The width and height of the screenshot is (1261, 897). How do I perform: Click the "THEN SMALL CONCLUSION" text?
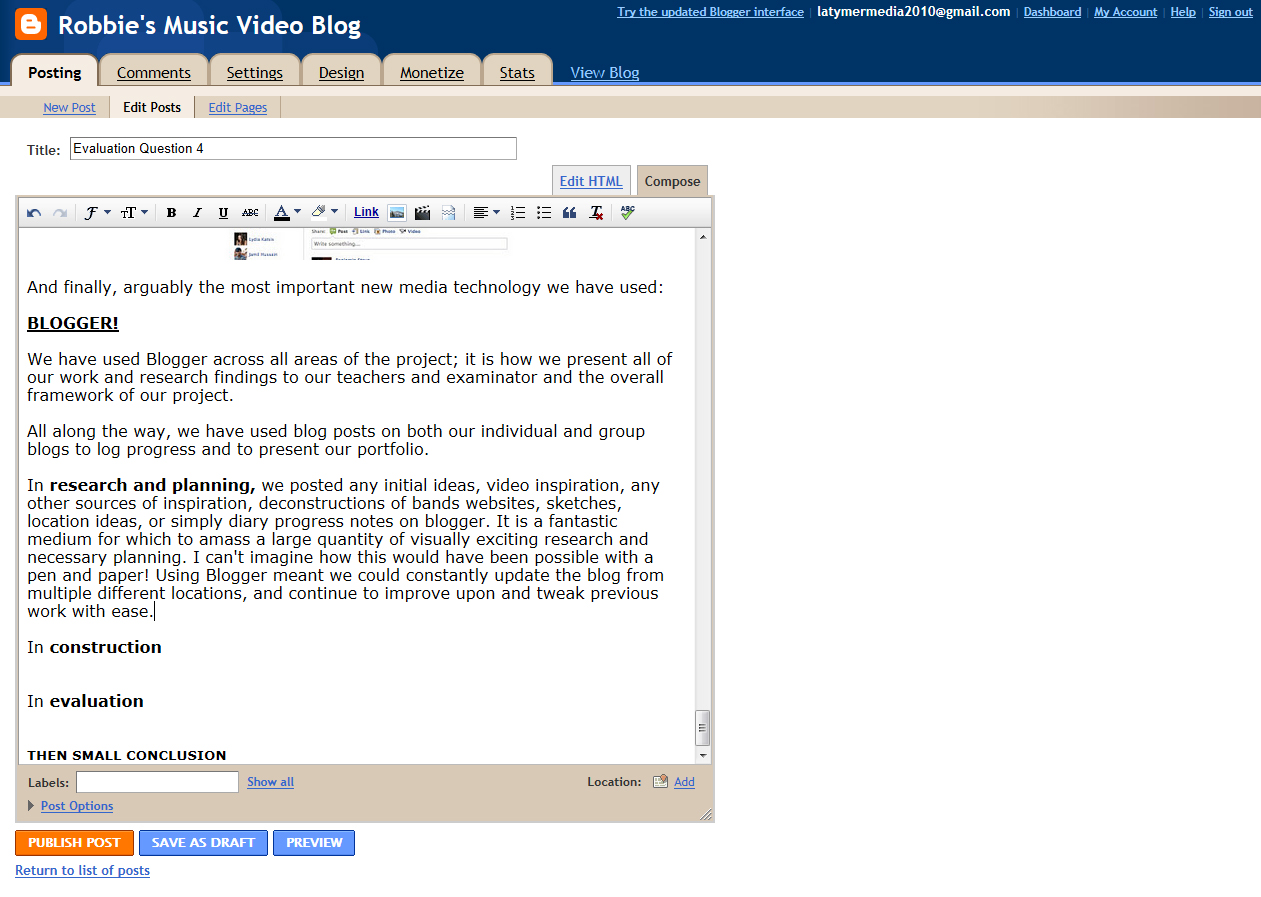point(127,755)
